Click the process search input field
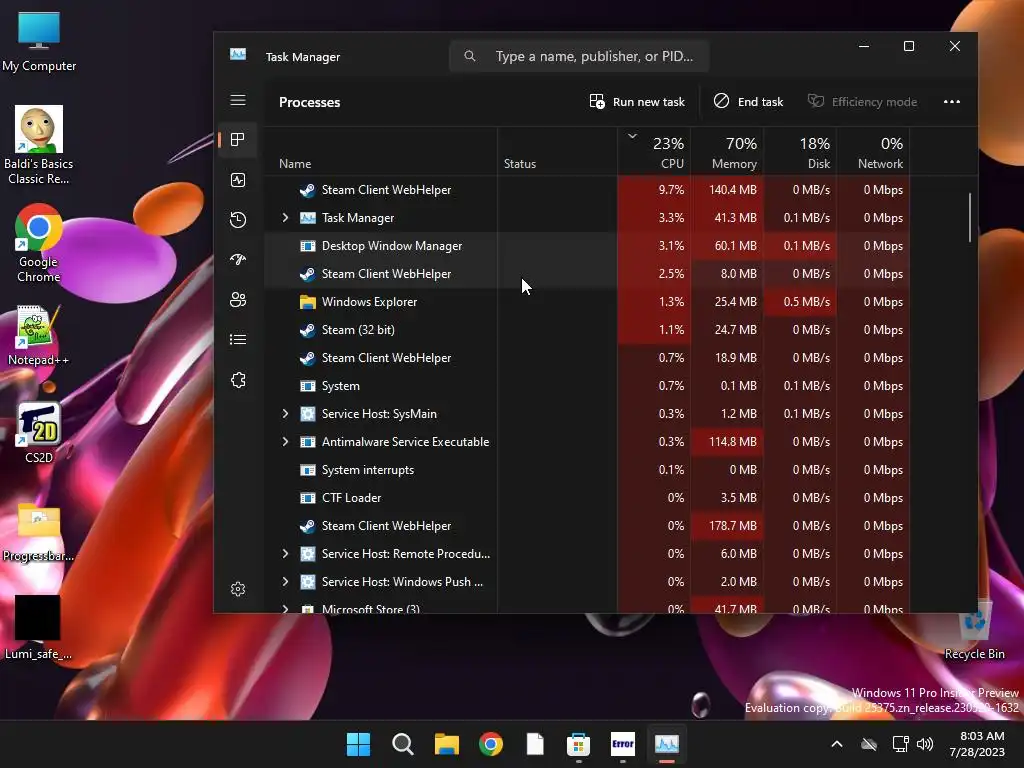 click(x=579, y=56)
